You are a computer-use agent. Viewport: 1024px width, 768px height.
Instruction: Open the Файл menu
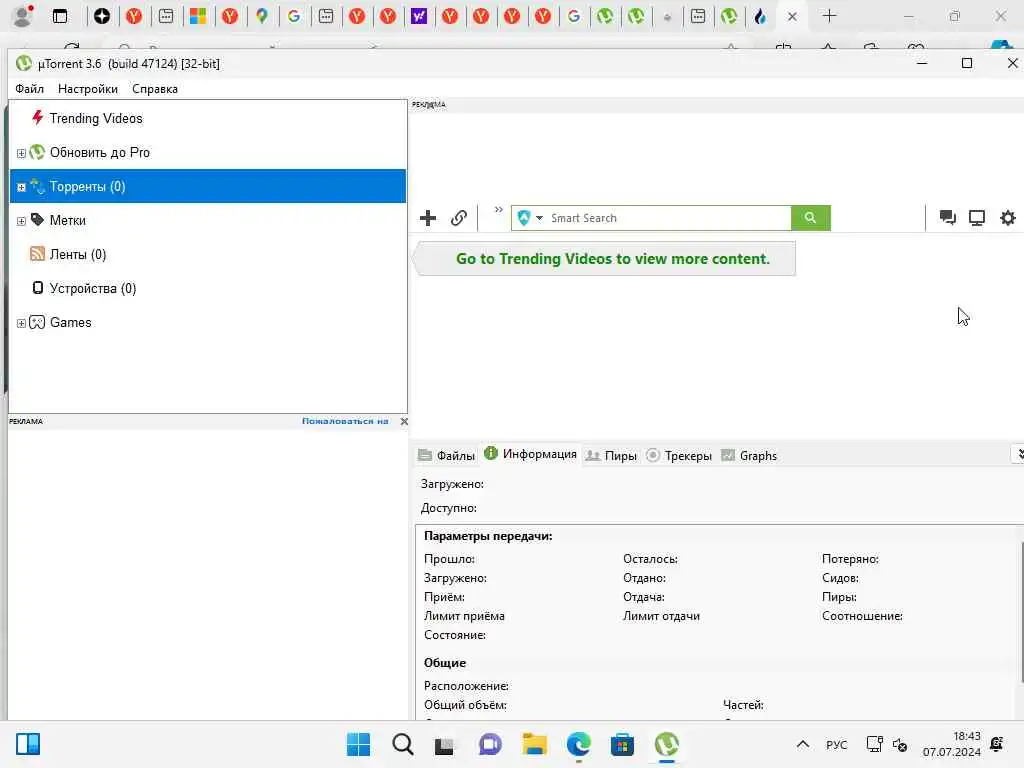point(29,89)
